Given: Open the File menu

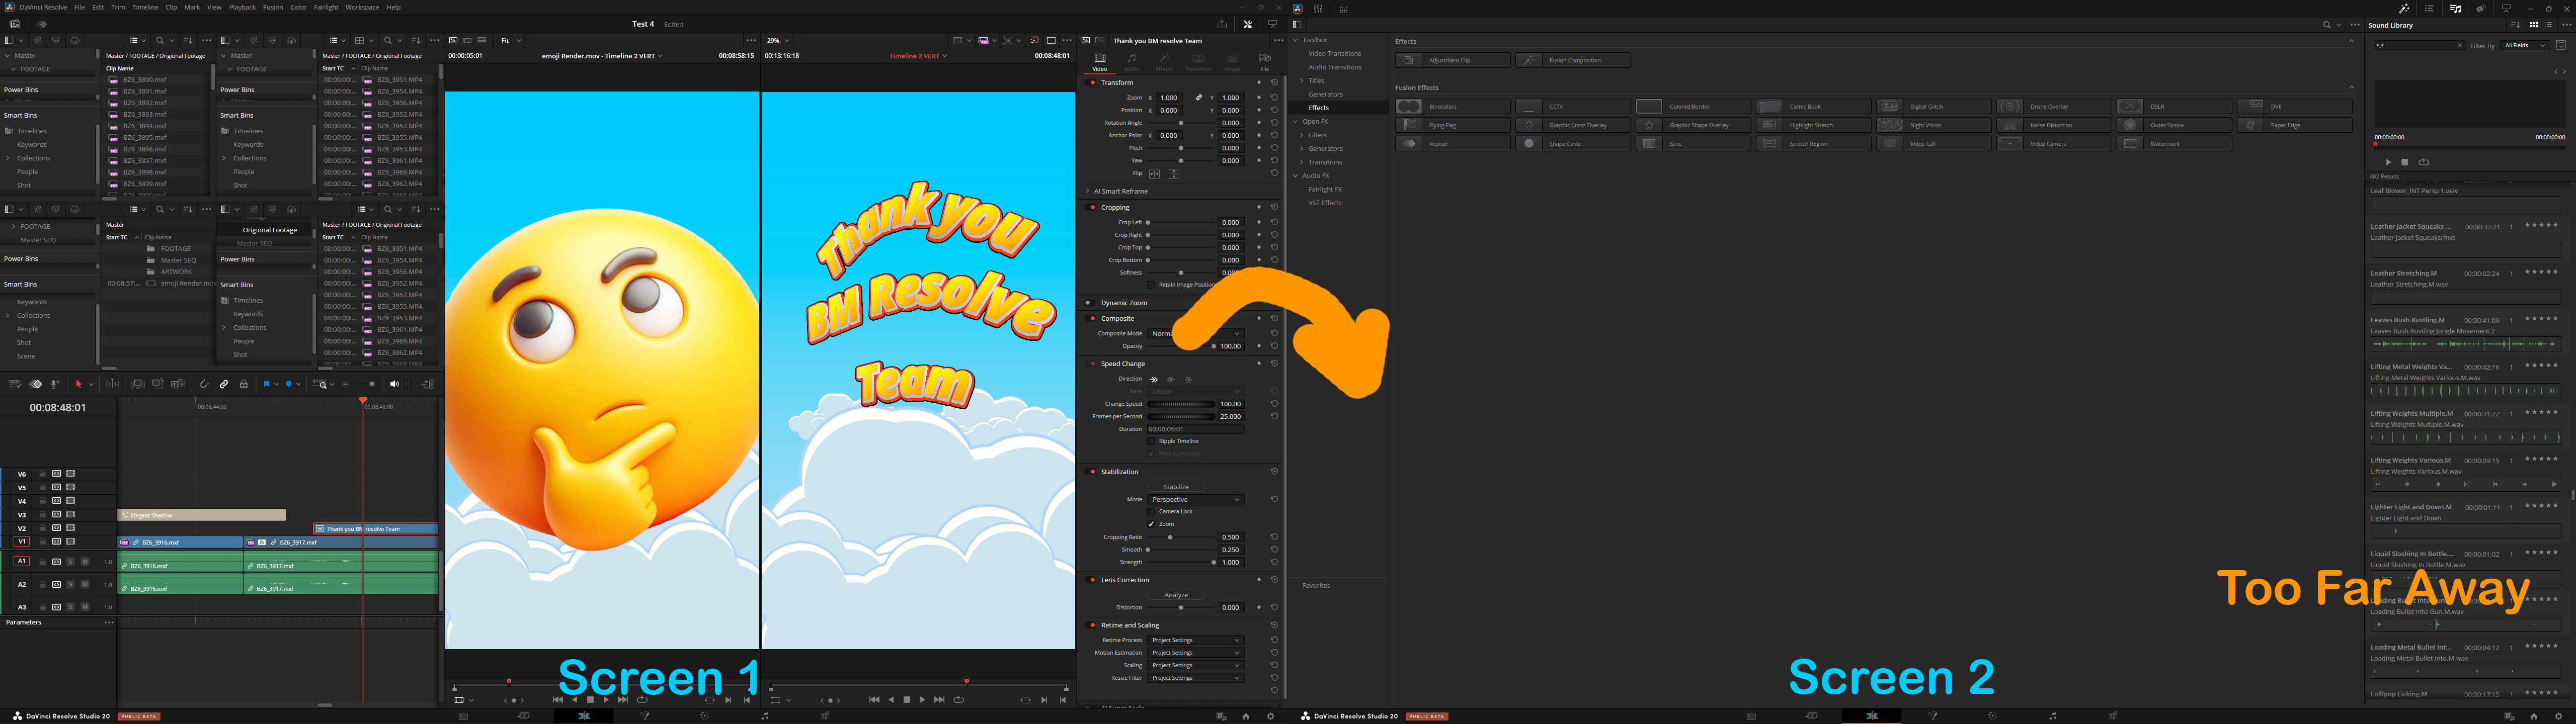Looking at the screenshot, I should click(80, 7).
